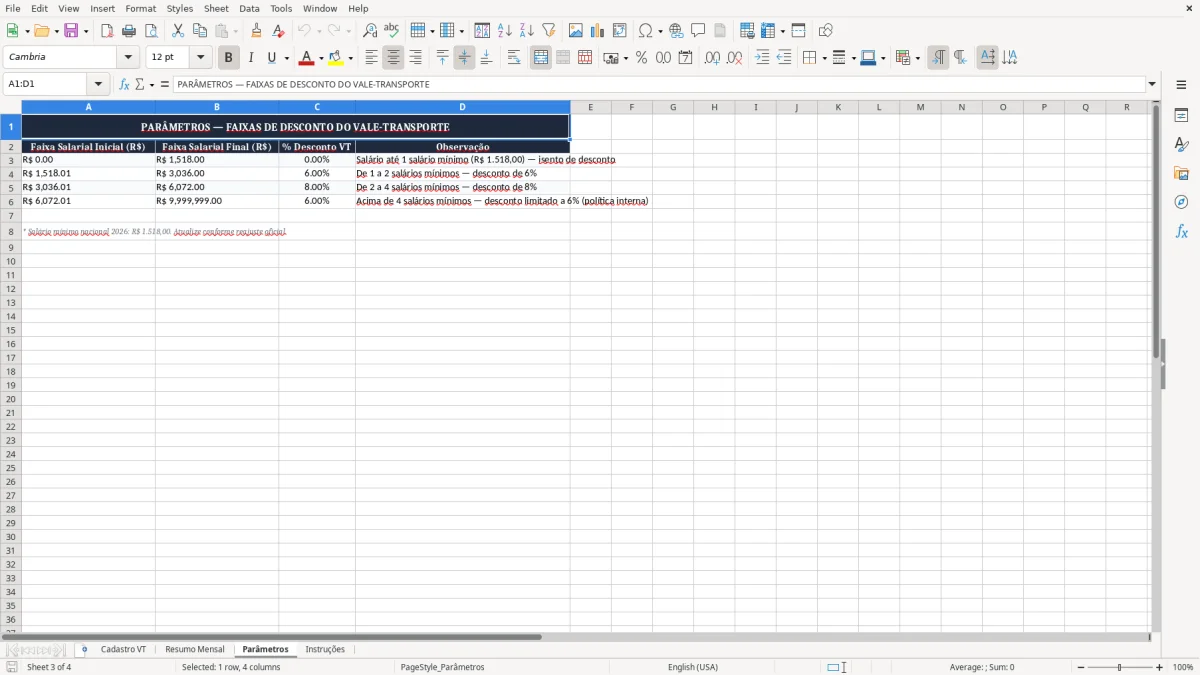Open Print Preview
This screenshot has height=675, width=1200.
tap(151, 31)
